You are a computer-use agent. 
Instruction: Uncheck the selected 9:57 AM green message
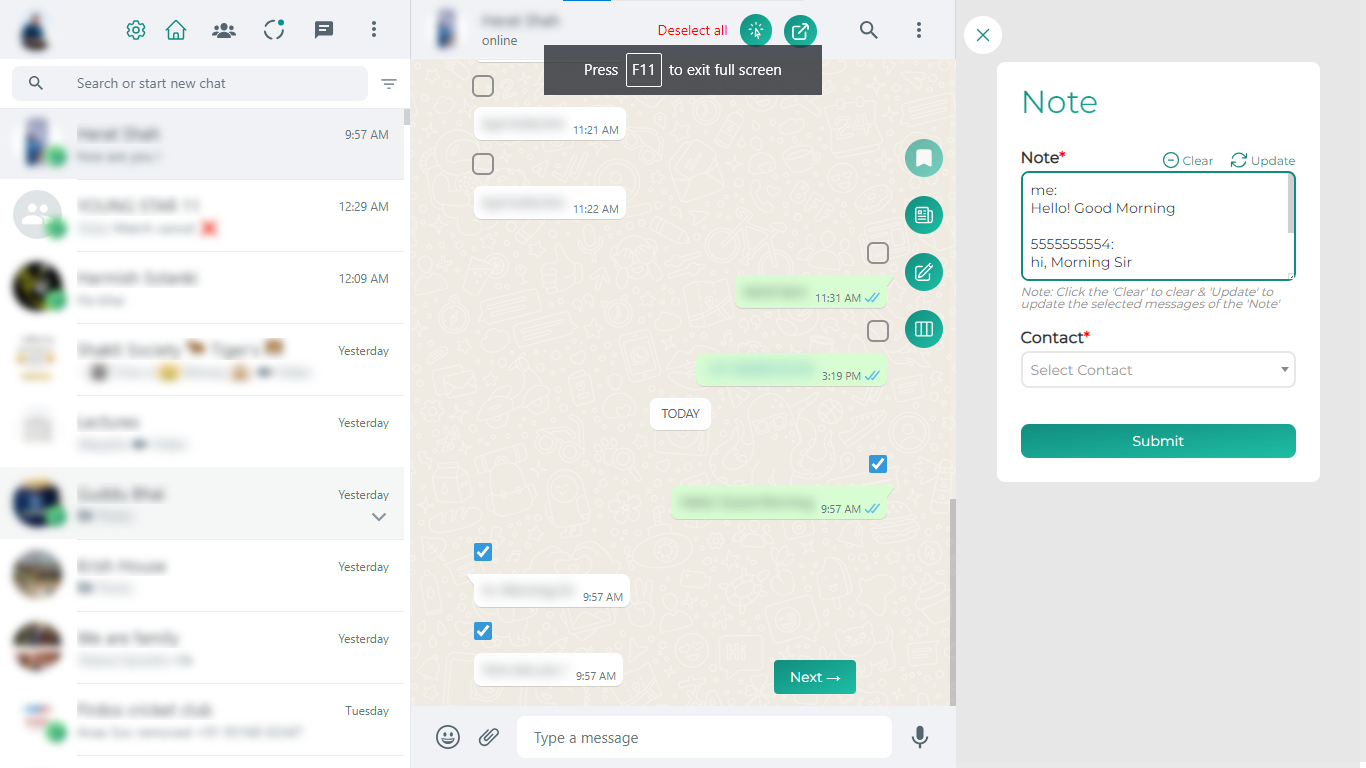(x=877, y=463)
